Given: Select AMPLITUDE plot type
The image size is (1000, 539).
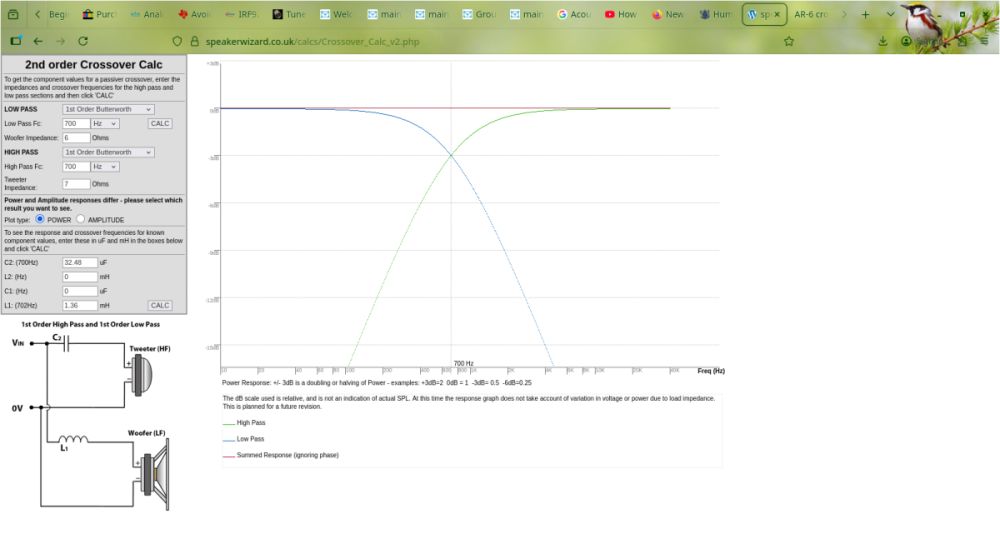Looking at the screenshot, I should (80, 219).
